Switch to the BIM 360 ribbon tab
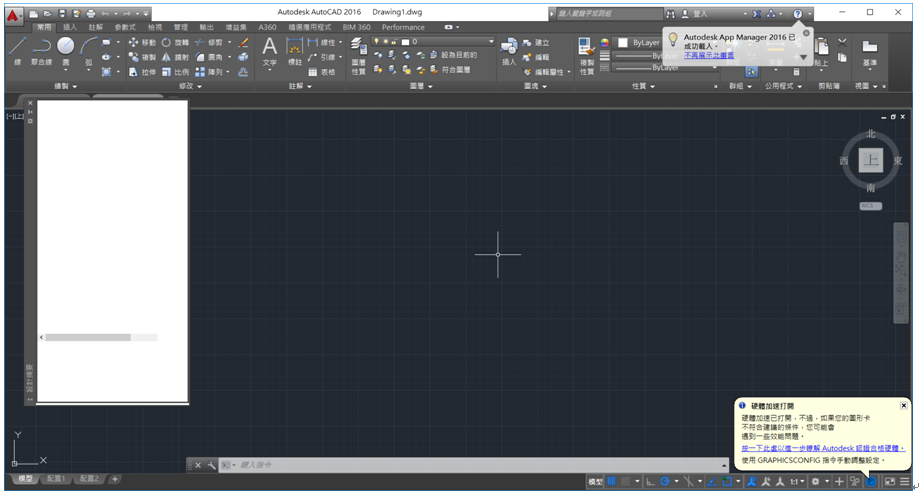 tap(357, 27)
